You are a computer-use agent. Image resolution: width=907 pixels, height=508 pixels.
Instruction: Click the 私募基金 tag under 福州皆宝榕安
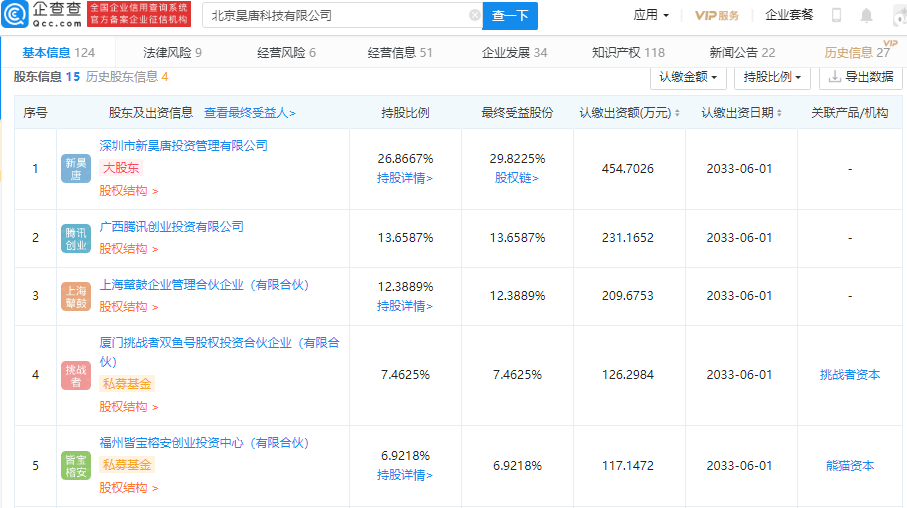click(127, 465)
